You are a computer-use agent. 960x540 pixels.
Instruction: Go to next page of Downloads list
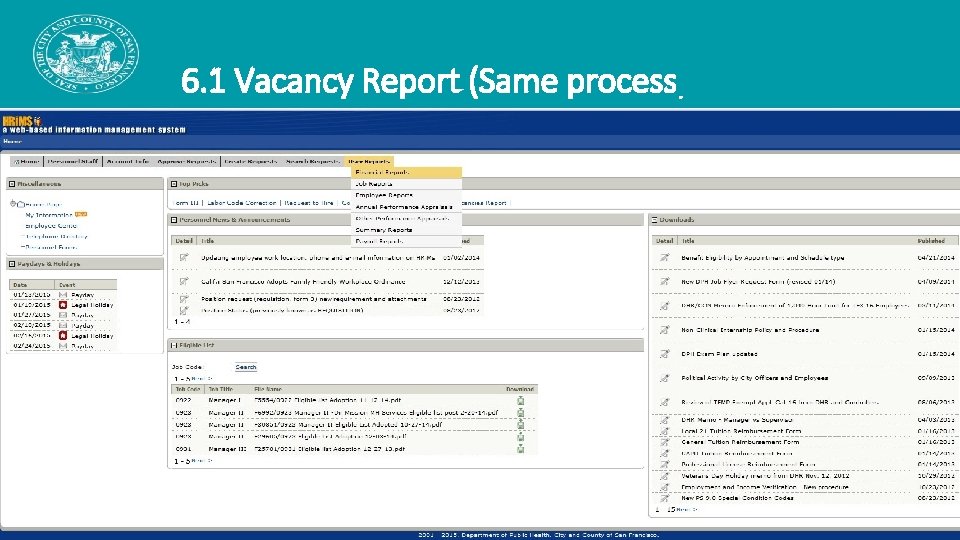pyautogui.click(x=686, y=509)
